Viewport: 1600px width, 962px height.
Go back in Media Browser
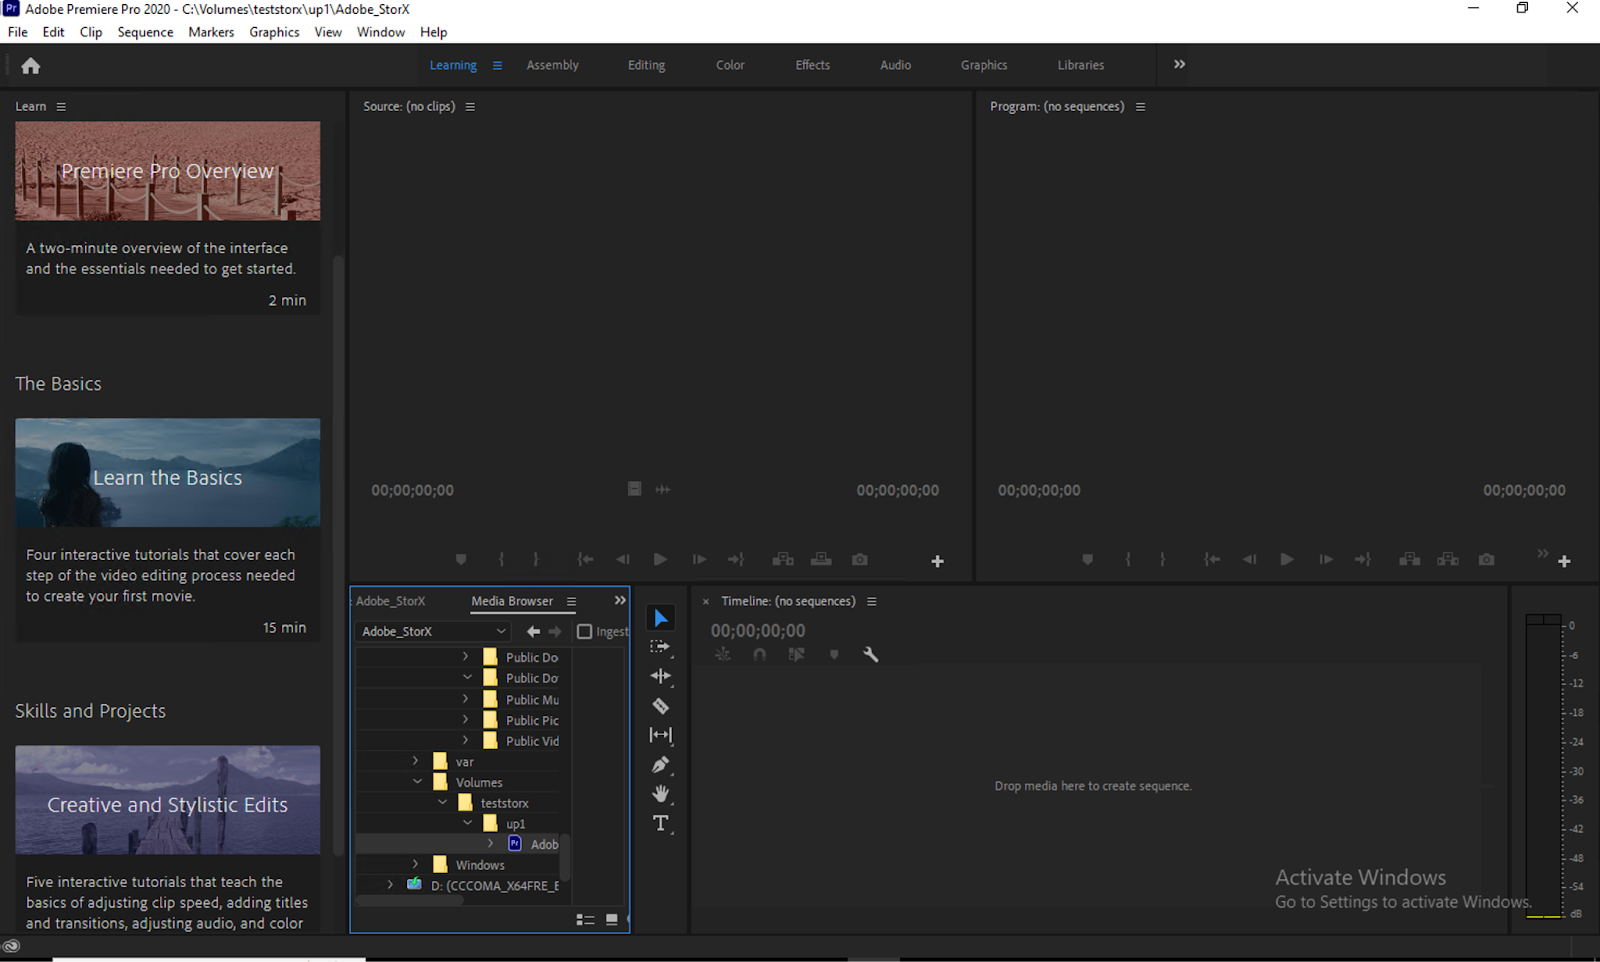point(533,632)
